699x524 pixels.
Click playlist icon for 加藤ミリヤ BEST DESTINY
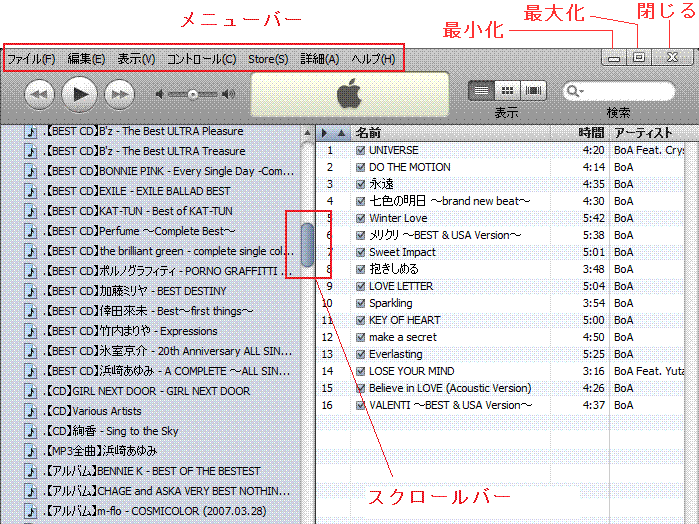coord(31,292)
